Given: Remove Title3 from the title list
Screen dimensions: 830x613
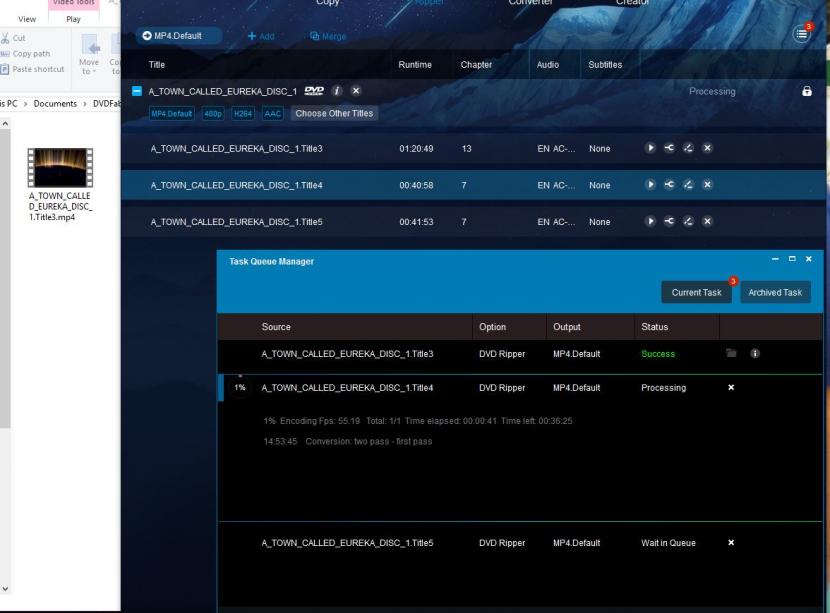Looking at the screenshot, I should click(707, 148).
